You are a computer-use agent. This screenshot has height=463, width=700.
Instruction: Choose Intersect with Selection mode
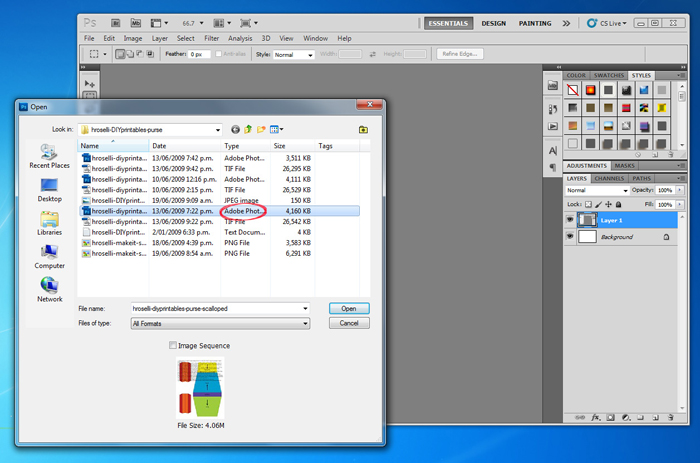tap(150, 54)
